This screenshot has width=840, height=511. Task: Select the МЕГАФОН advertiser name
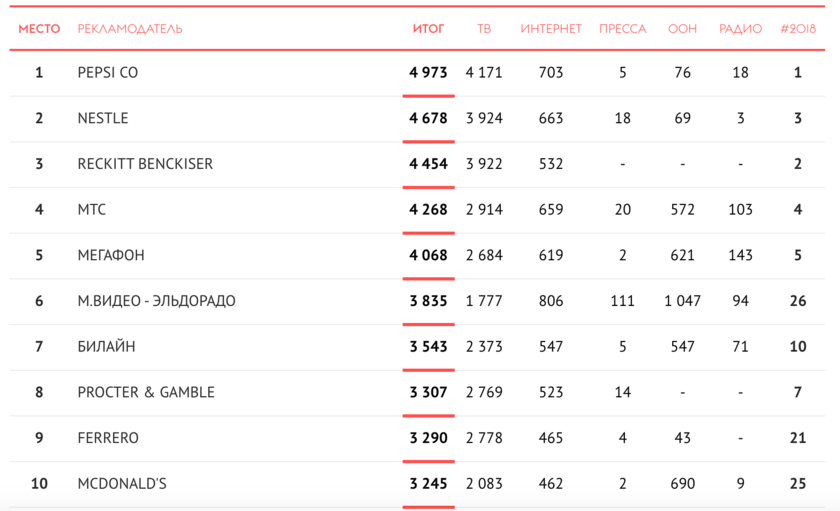111,255
